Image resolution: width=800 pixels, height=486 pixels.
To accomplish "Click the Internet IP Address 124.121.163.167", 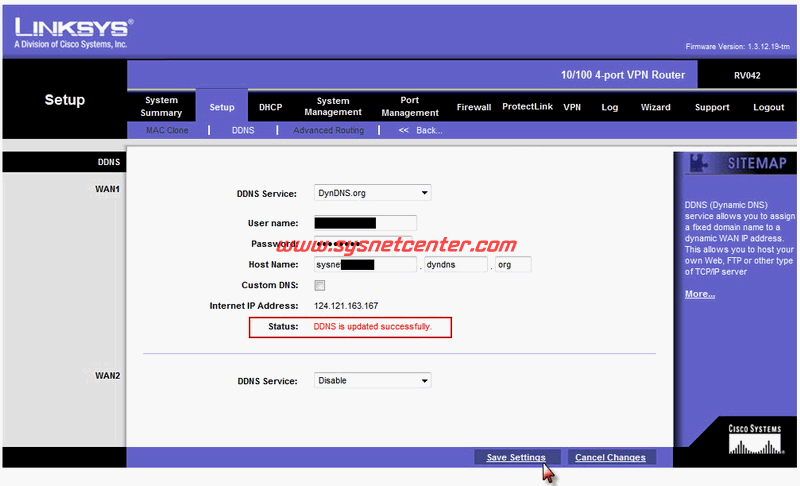I will pos(346,306).
